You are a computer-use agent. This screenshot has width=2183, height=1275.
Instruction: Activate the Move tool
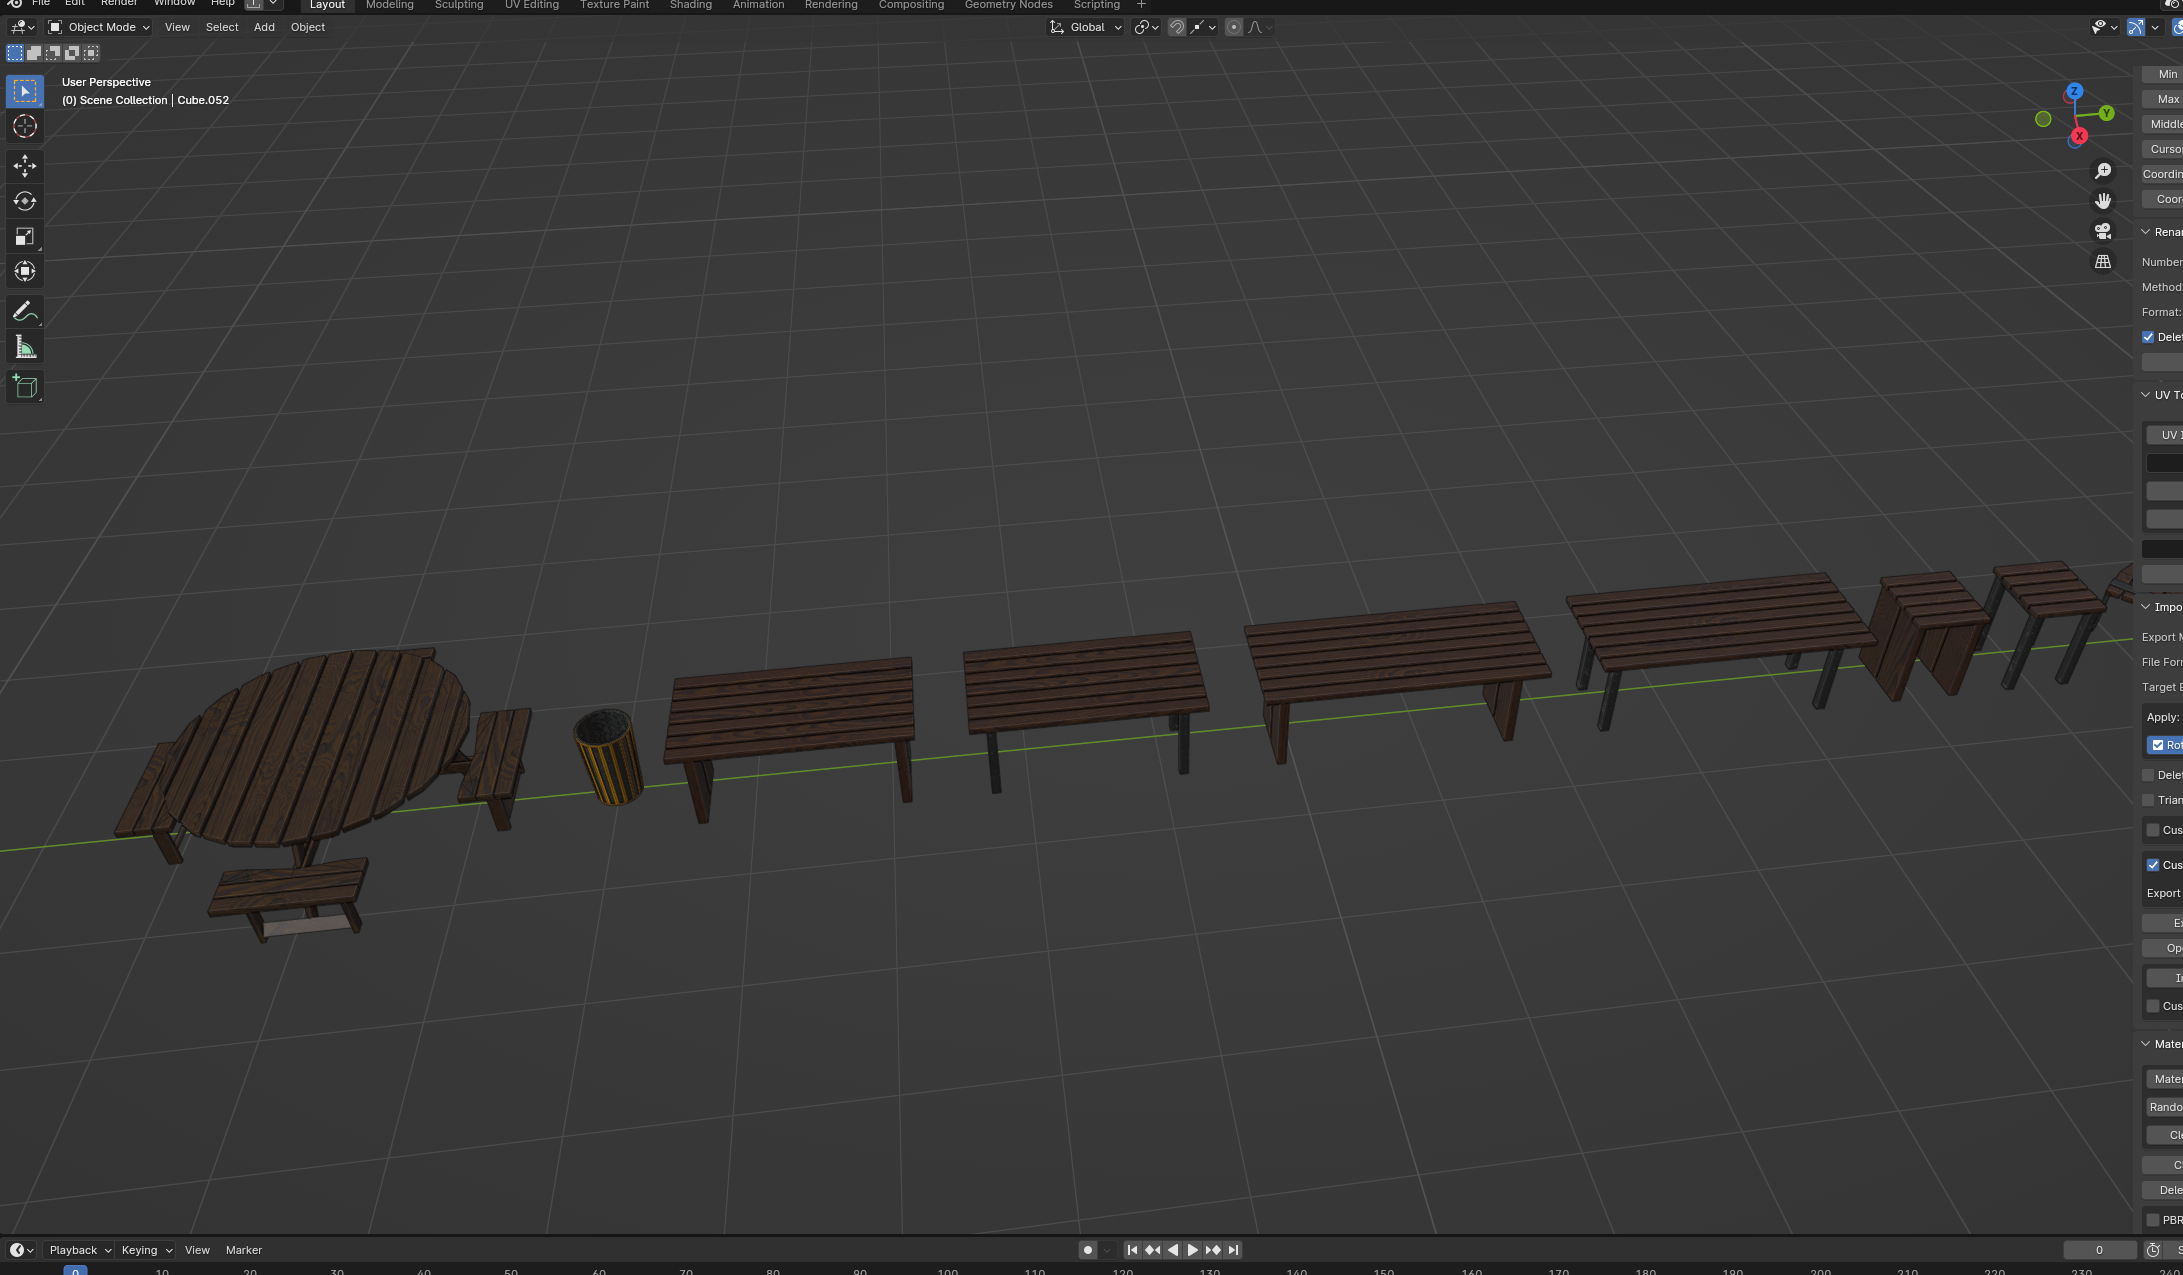coord(25,166)
